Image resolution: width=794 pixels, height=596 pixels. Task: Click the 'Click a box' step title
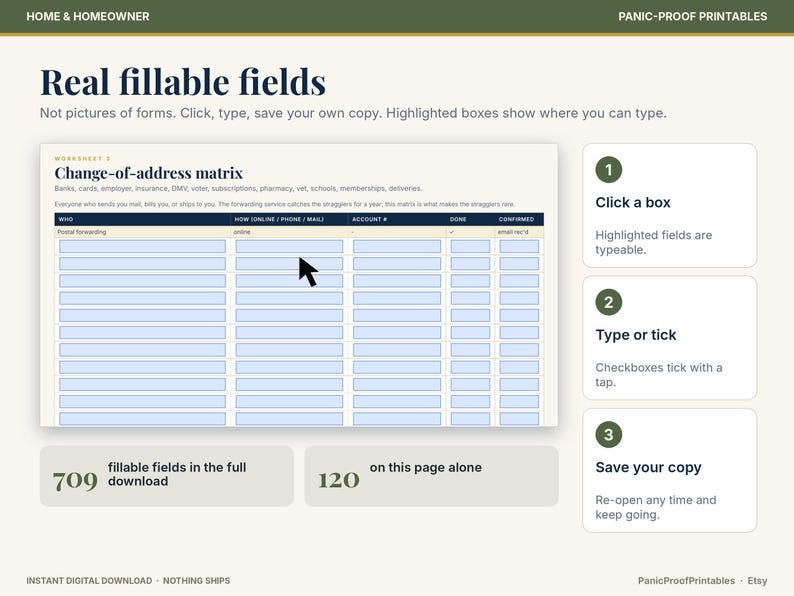(632, 203)
